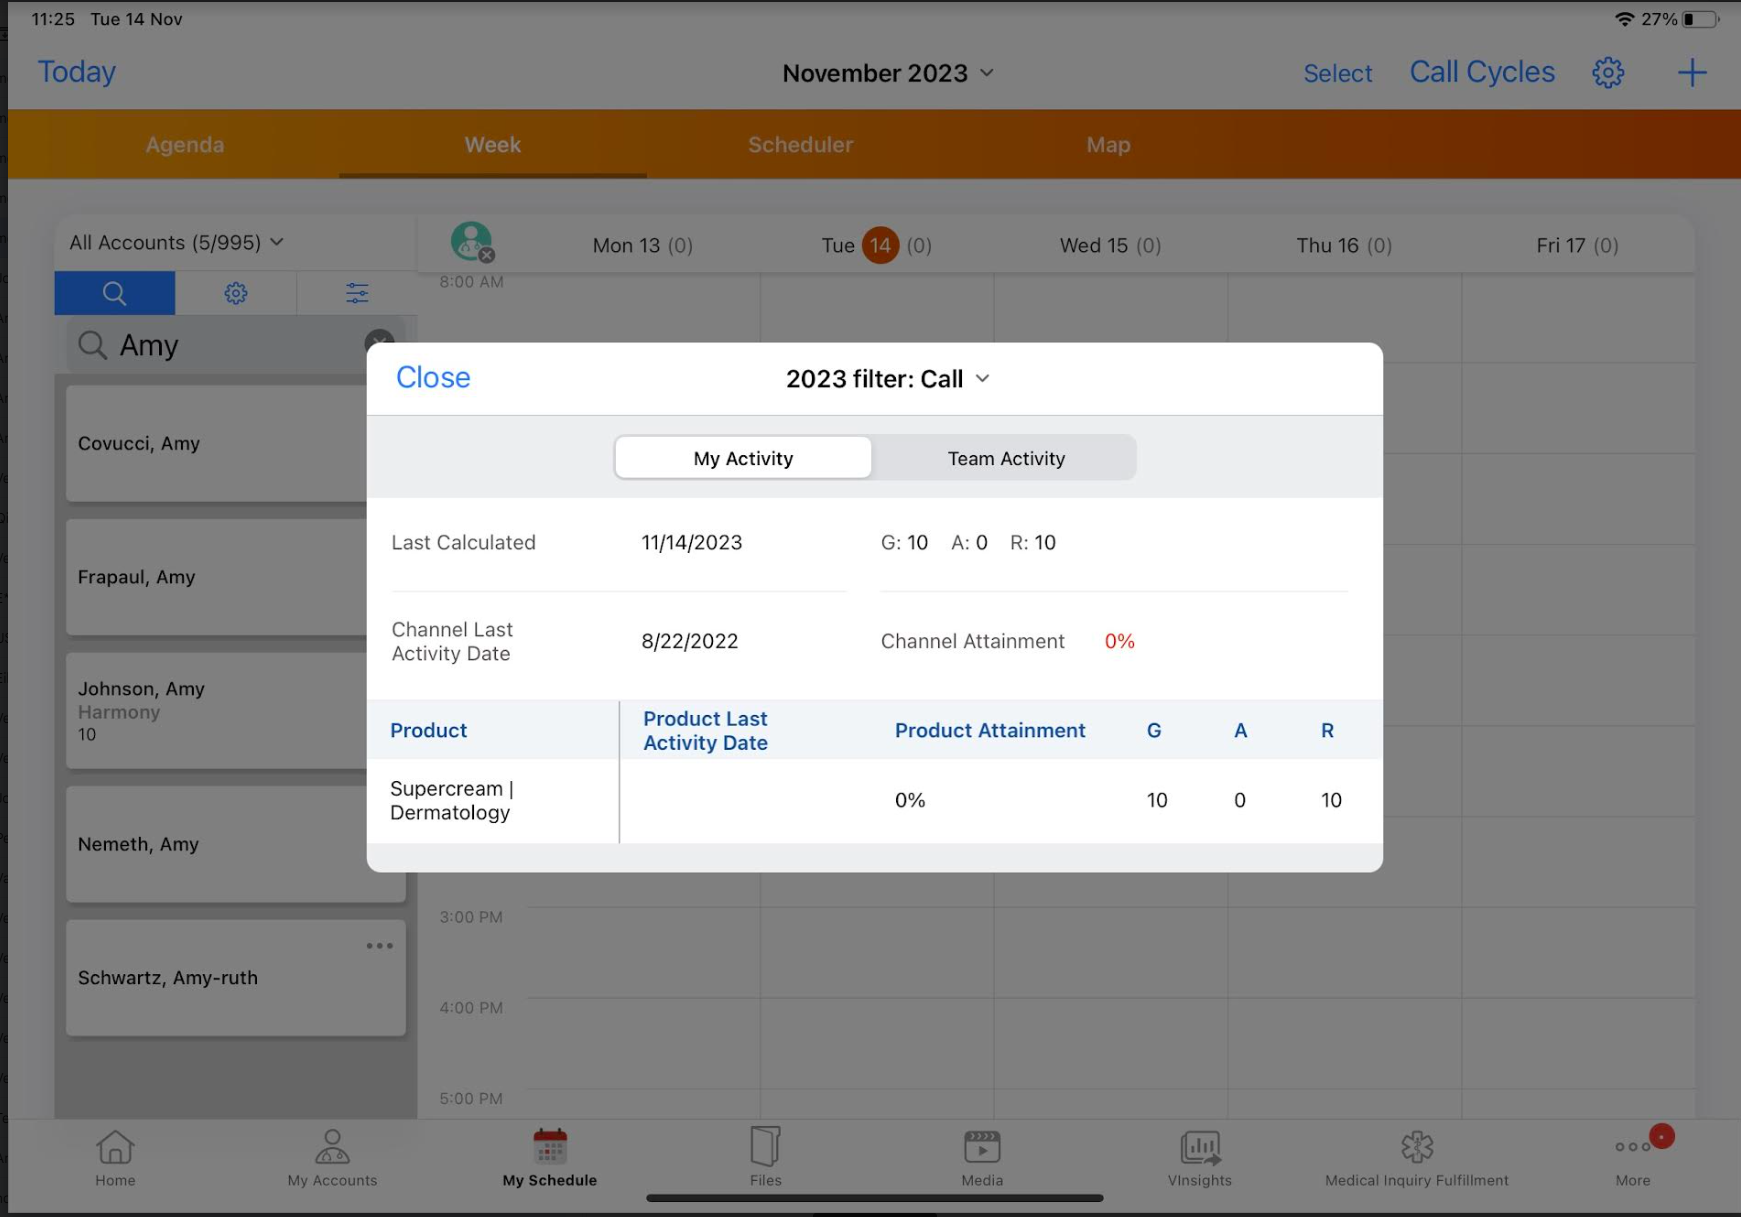This screenshot has height=1217, width=1741.
Task: Open Call Cycles link
Action: (x=1481, y=72)
